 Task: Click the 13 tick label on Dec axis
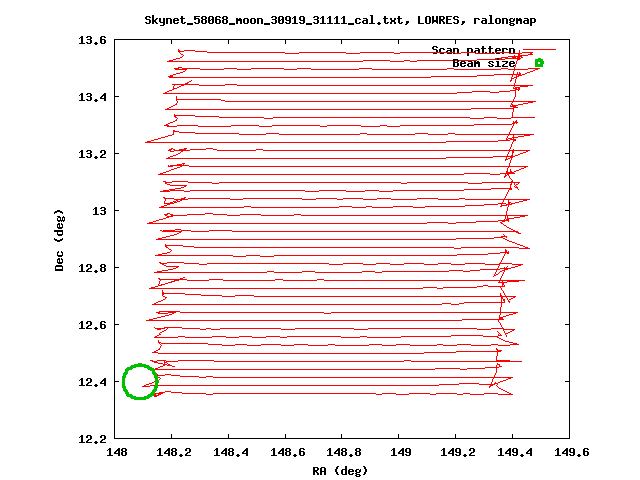click(99, 211)
